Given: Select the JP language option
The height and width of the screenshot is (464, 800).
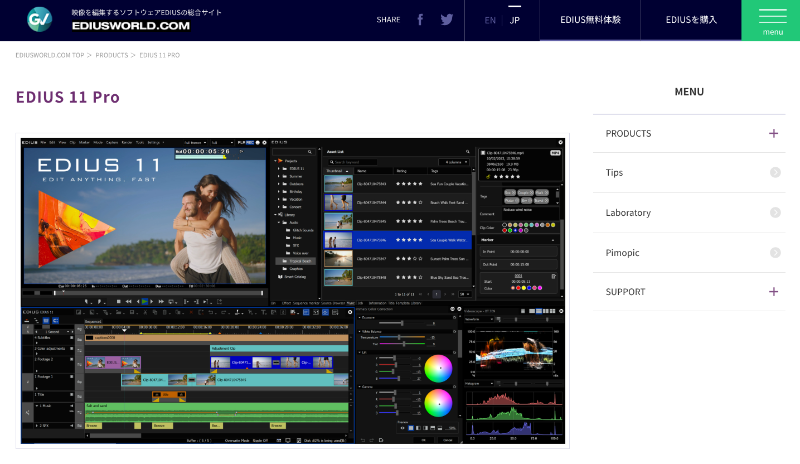Looking at the screenshot, I should [514, 20].
